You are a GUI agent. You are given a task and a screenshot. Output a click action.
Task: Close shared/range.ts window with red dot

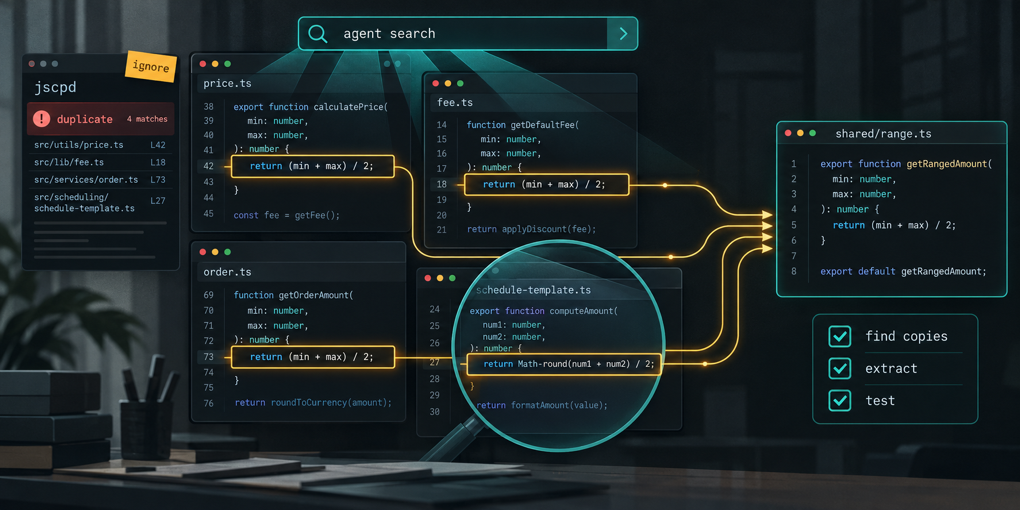tap(788, 133)
